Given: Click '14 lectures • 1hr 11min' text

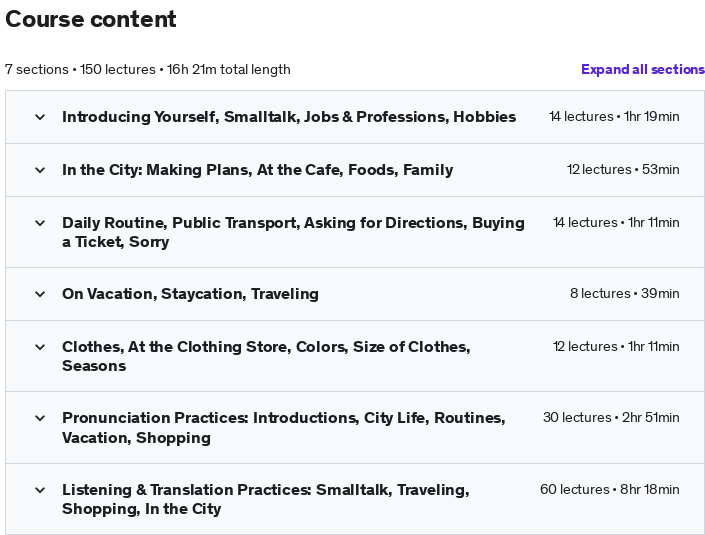Looking at the screenshot, I should [x=616, y=223].
